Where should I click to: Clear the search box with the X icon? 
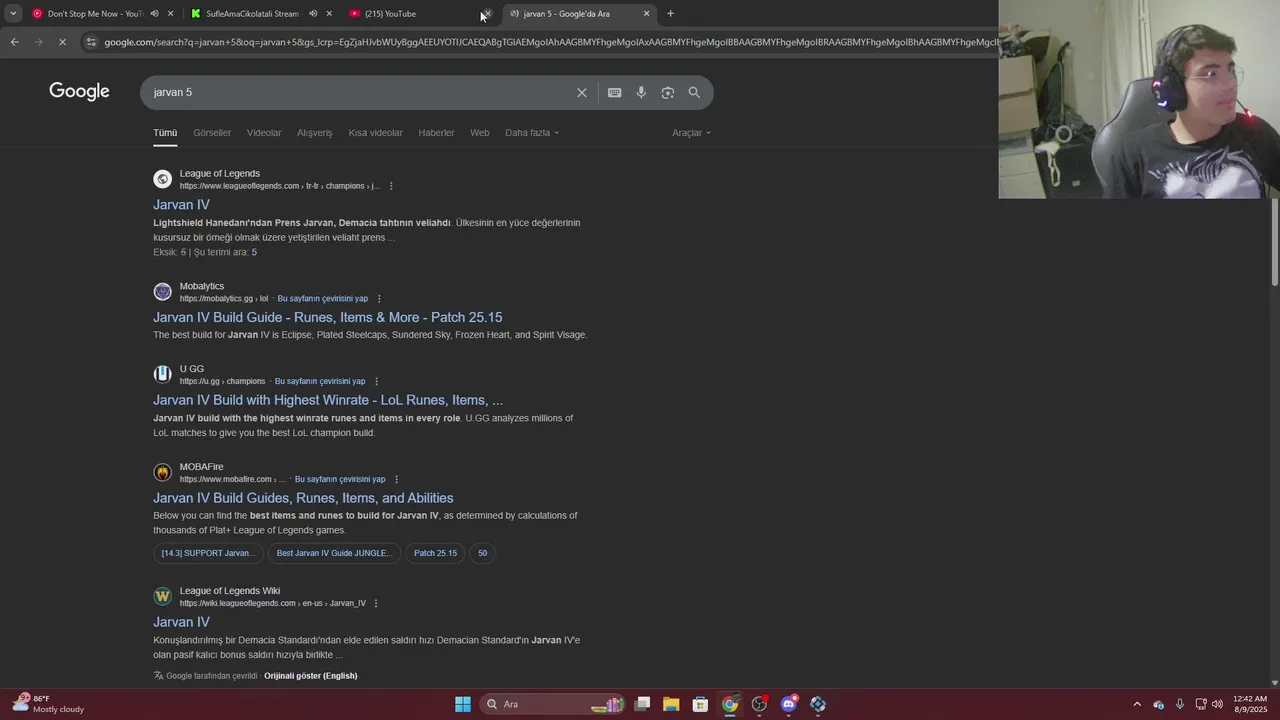coord(582,92)
